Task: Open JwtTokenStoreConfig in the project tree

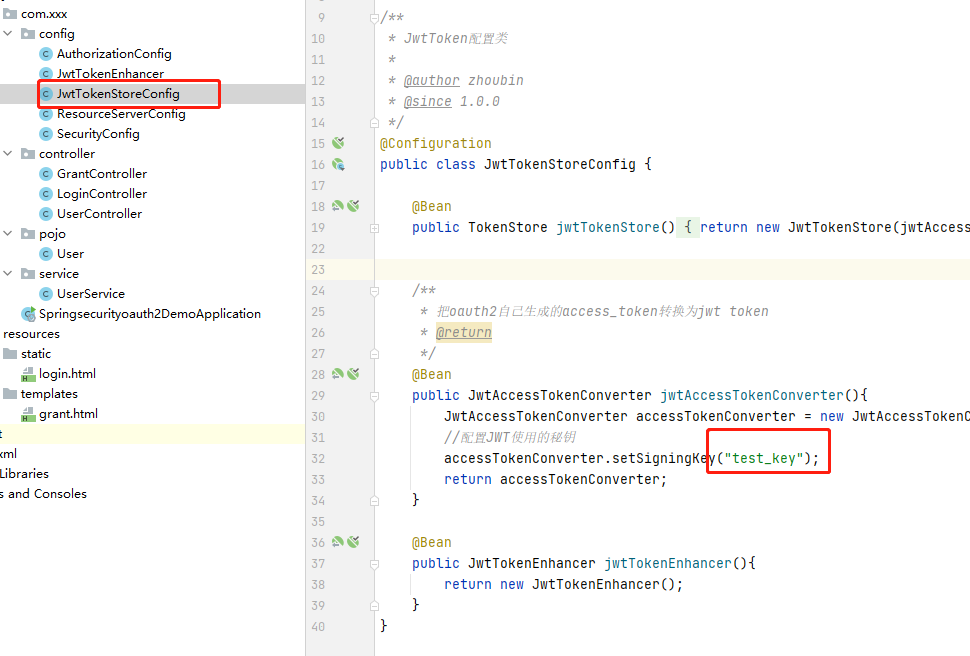Action: (x=118, y=94)
